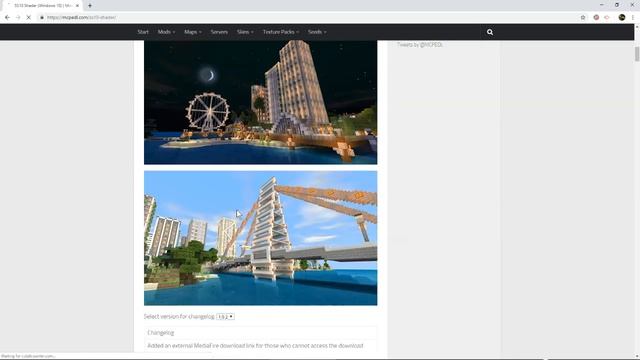Screen dimensions: 640x360
Task: Open the Chrome three-dot menu
Action: (633, 17)
